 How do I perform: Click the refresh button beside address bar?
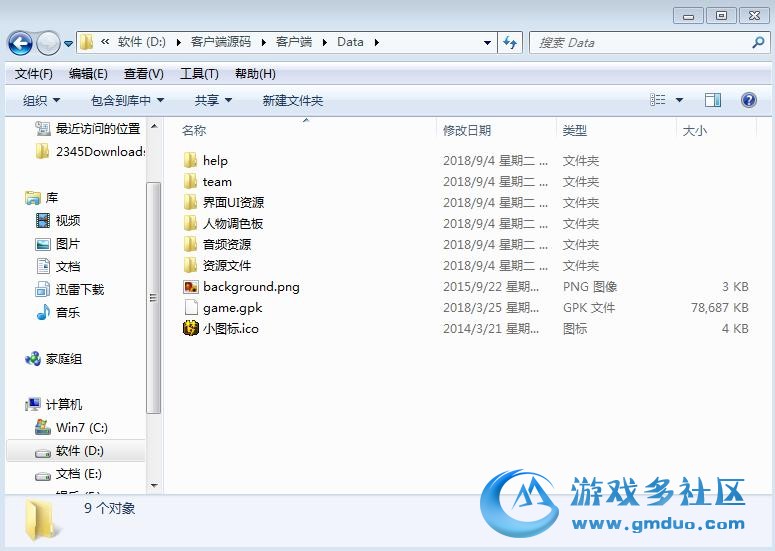click(x=510, y=42)
